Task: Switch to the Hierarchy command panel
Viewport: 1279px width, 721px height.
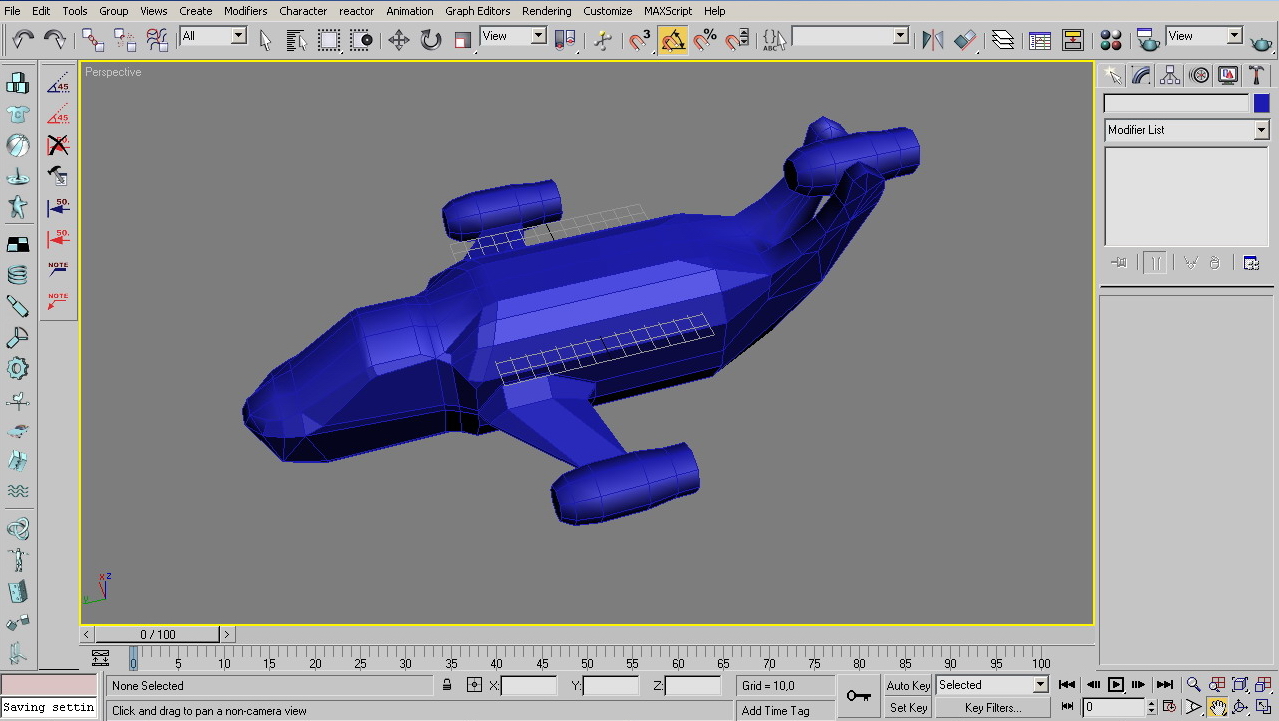Action: click(1170, 75)
